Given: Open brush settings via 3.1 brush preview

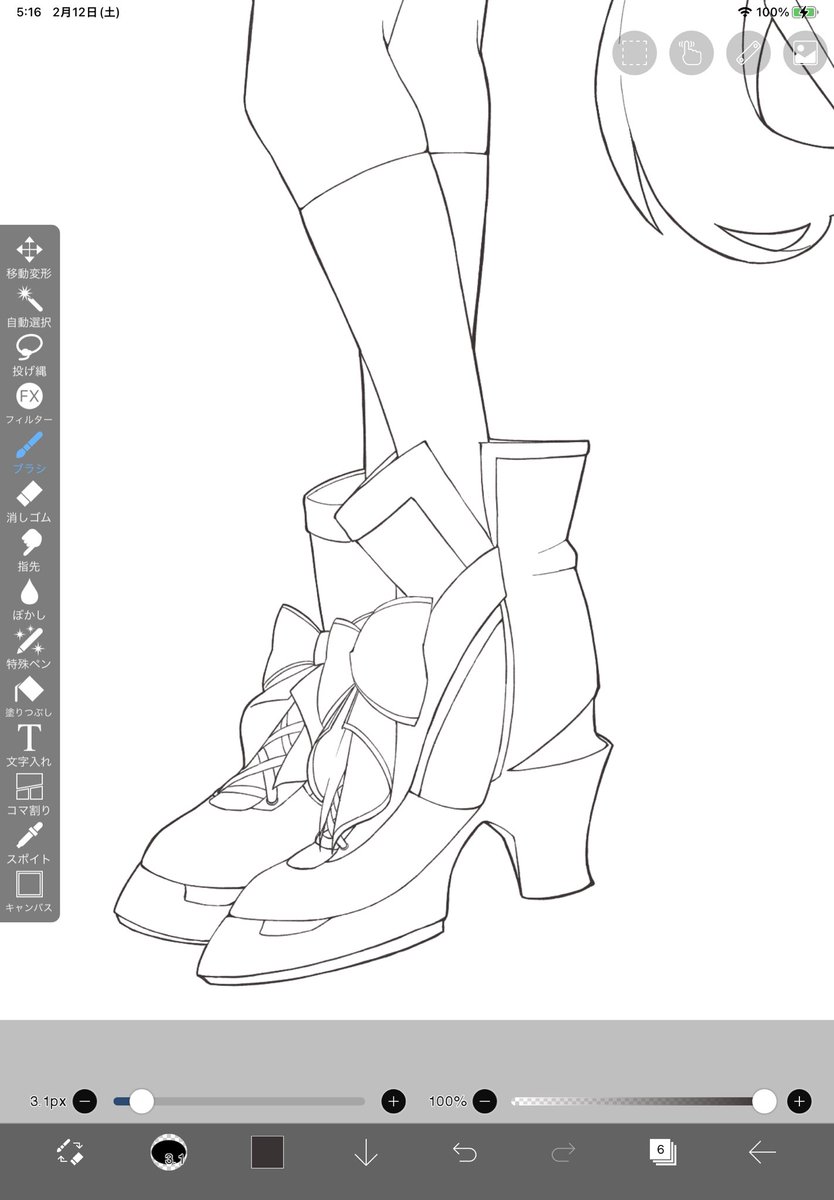Looking at the screenshot, I should click(169, 1153).
